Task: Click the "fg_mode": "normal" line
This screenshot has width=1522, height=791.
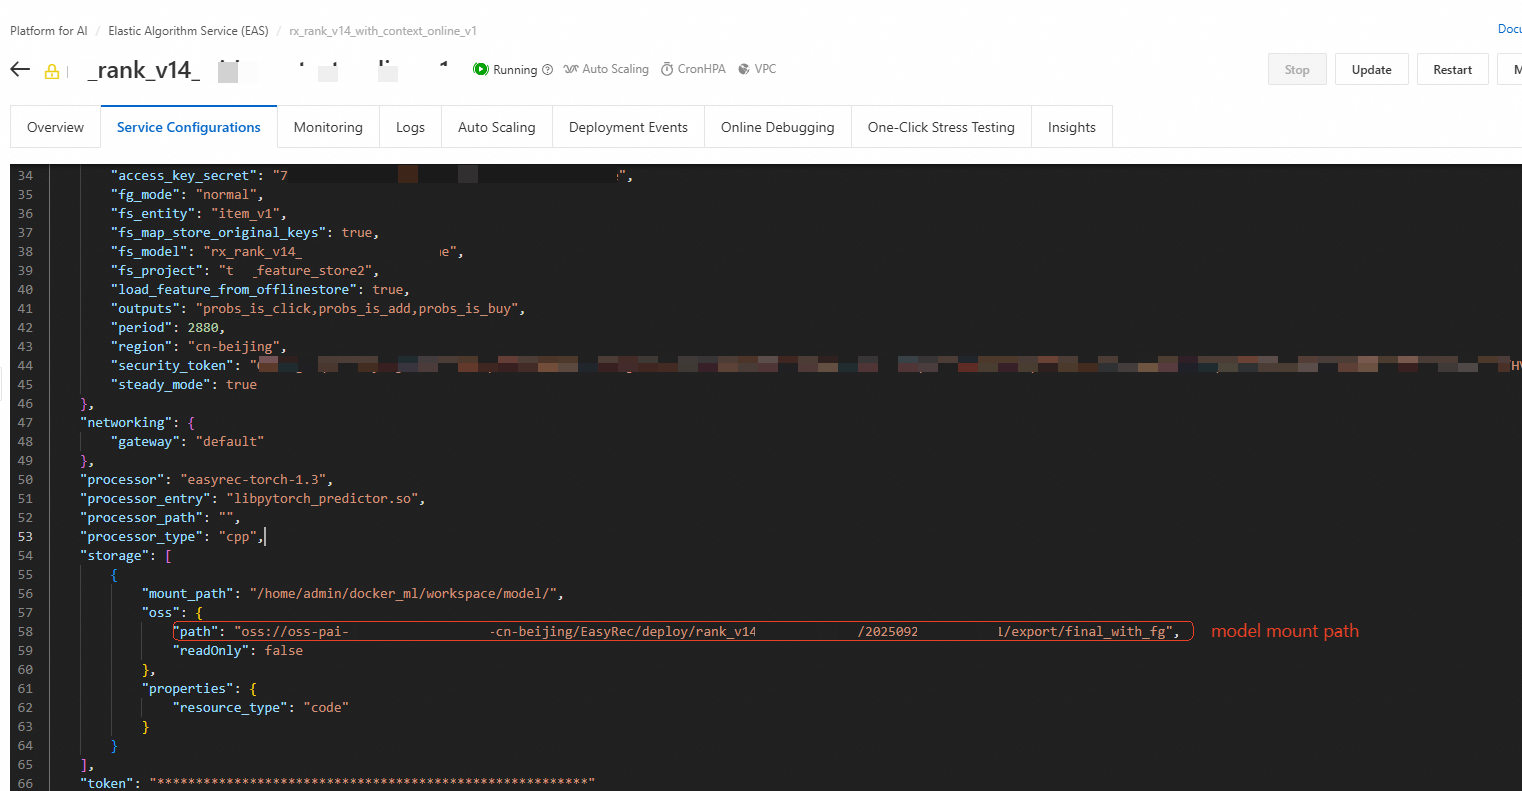Action: coord(187,195)
